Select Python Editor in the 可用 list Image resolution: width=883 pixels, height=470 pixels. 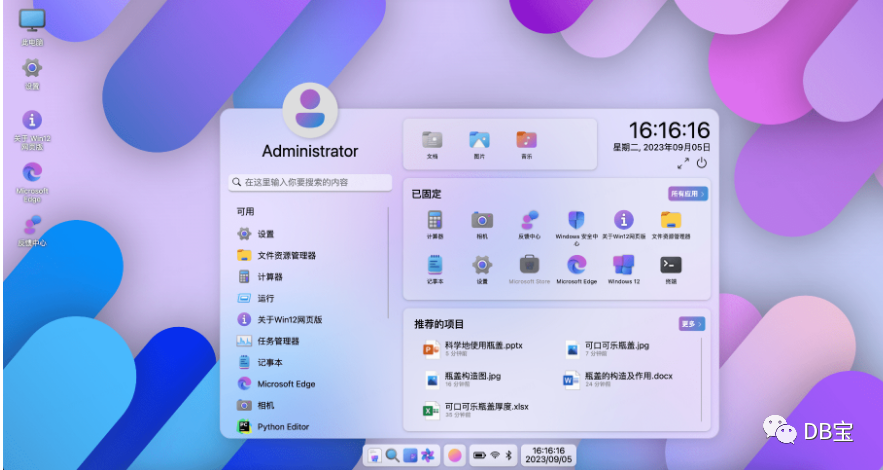point(310,426)
